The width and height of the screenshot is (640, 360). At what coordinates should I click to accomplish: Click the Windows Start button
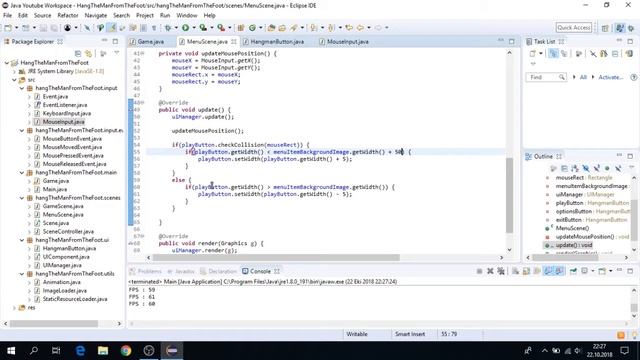tap(11, 351)
